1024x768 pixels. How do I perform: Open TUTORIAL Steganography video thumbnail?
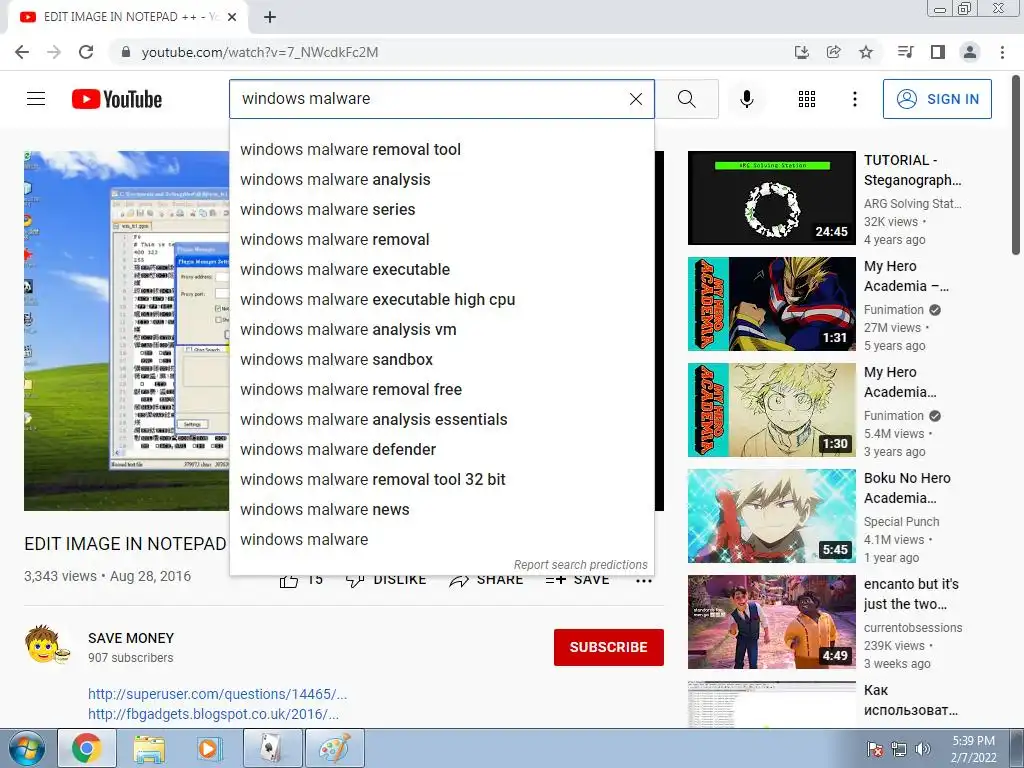pos(771,198)
